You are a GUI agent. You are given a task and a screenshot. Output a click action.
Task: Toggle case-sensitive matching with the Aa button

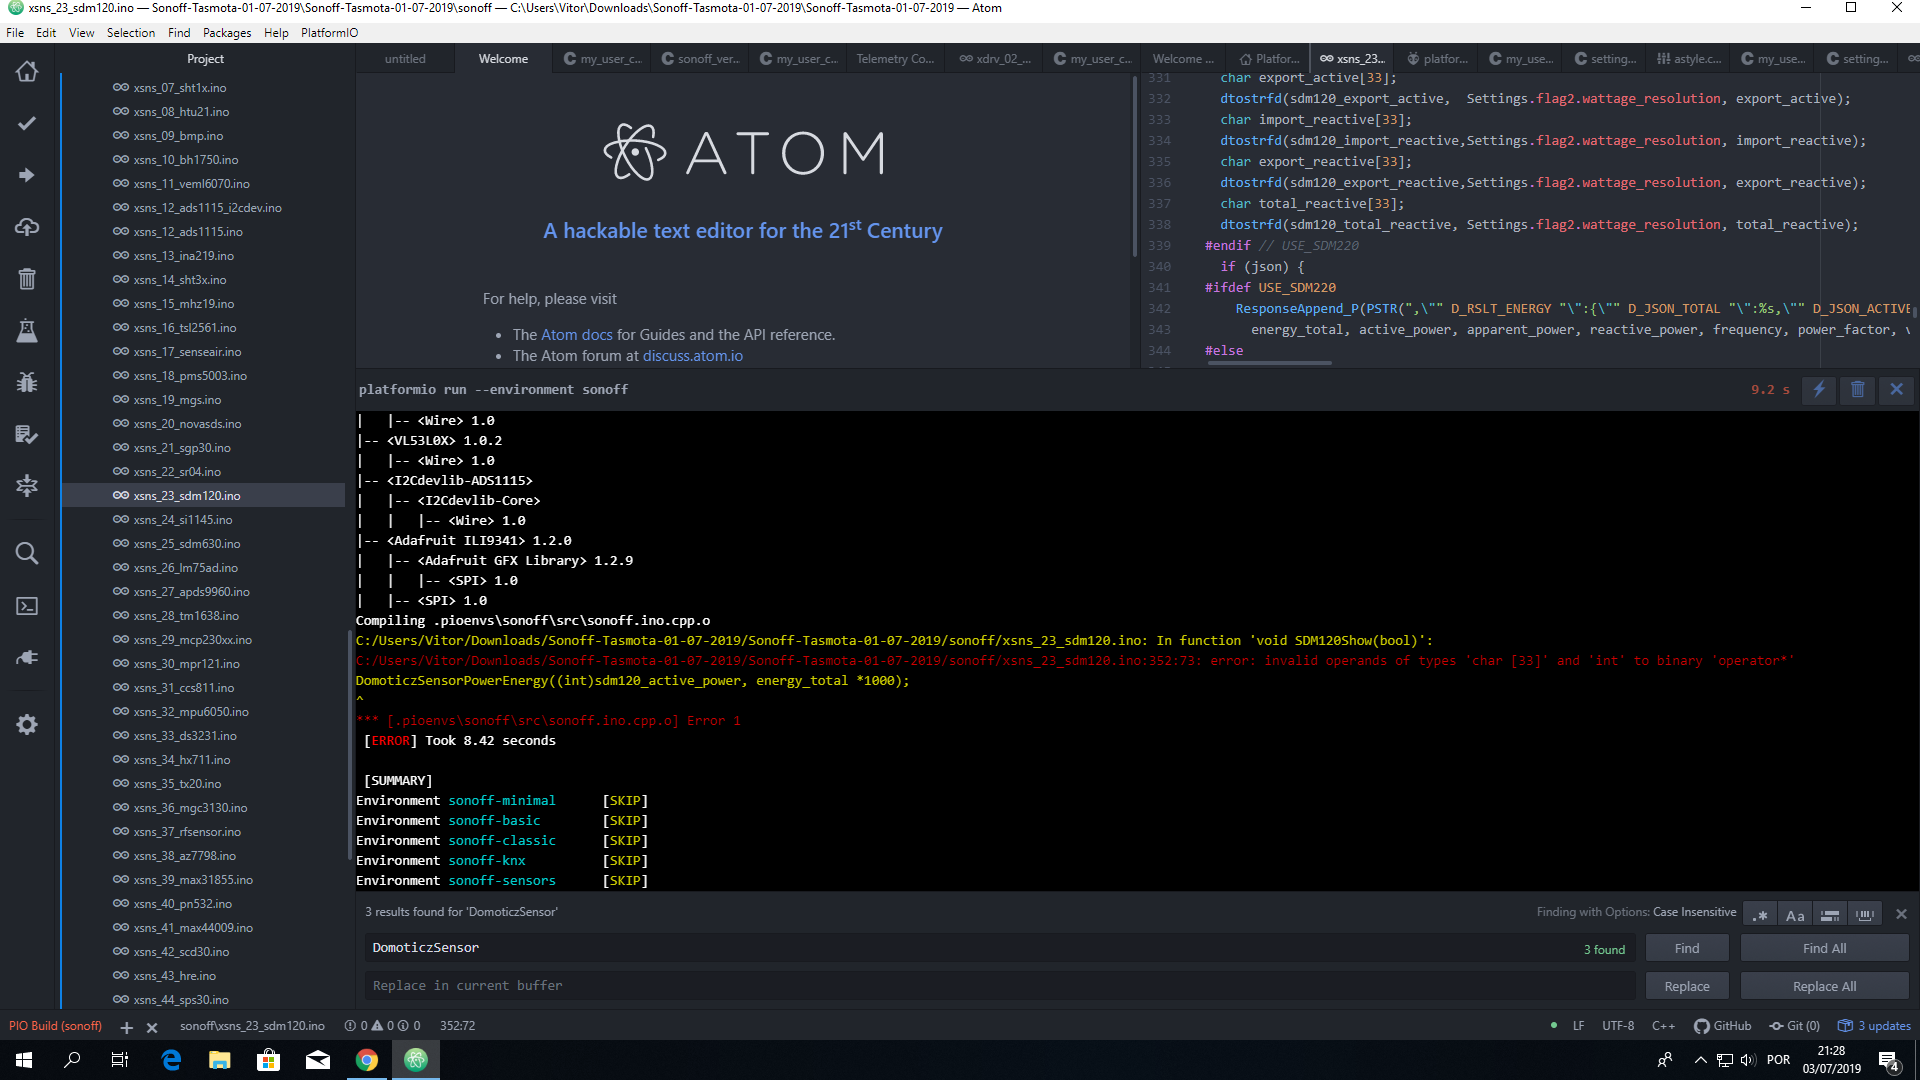tap(1795, 913)
